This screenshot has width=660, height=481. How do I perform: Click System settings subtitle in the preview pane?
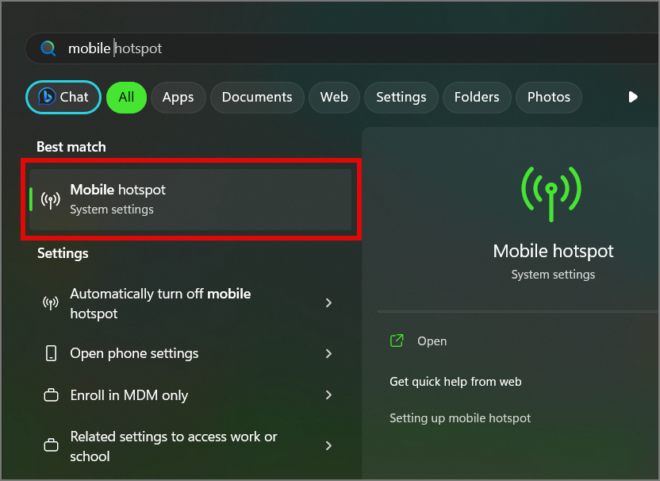click(x=553, y=275)
